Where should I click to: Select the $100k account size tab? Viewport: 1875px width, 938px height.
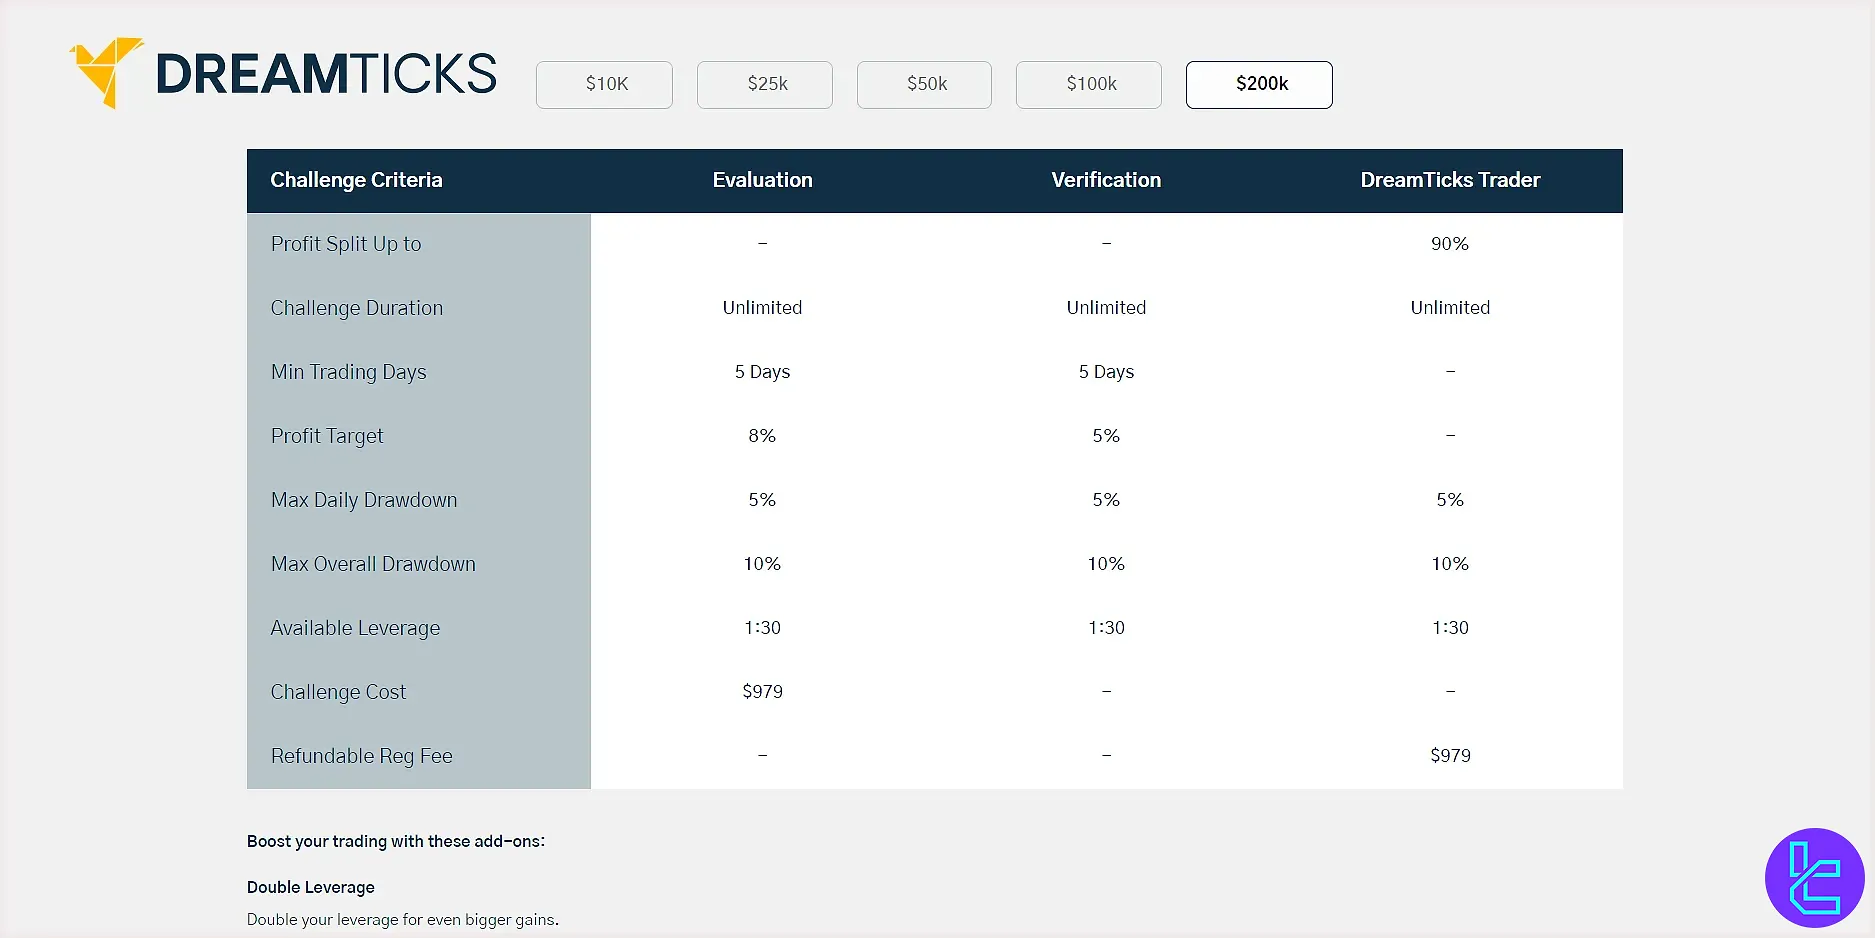tap(1089, 85)
